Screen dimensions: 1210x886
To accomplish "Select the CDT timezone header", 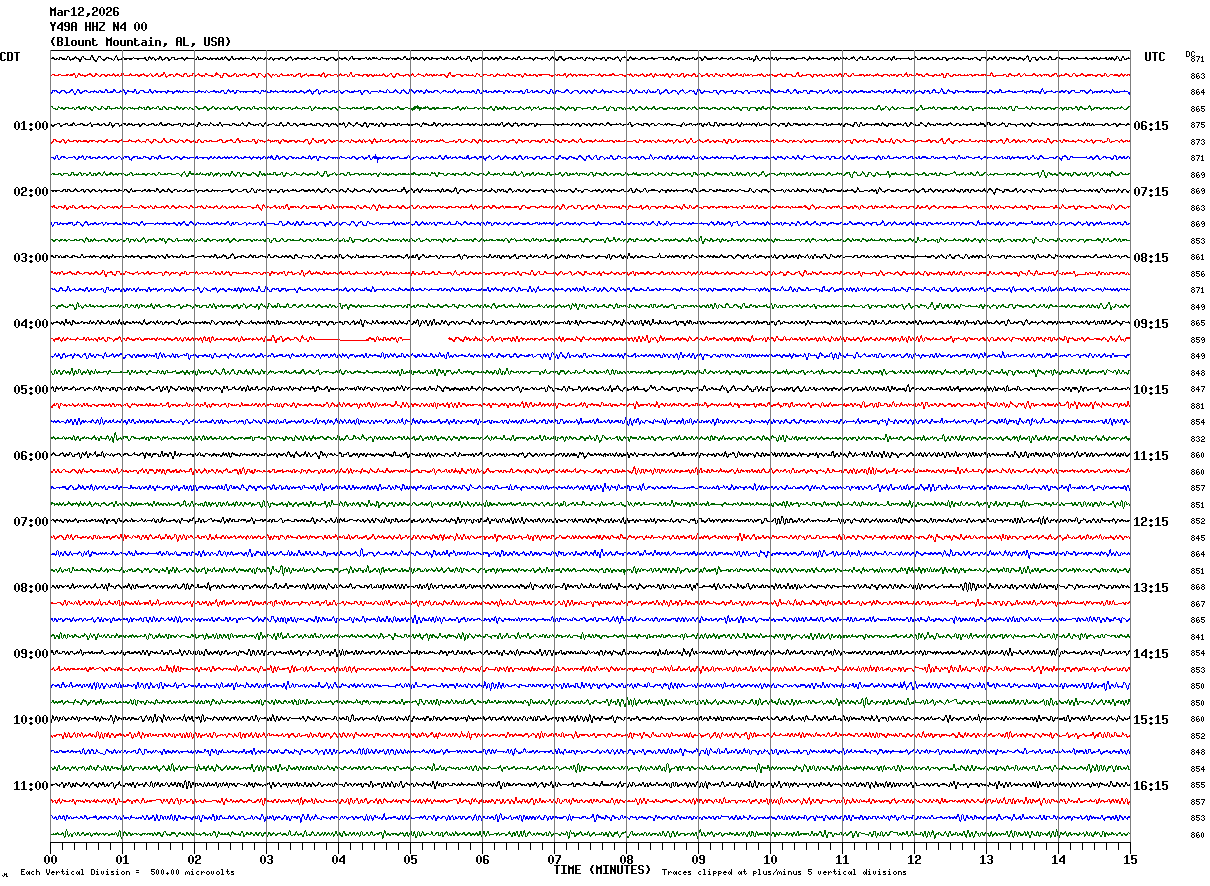I will [x=10, y=57].
